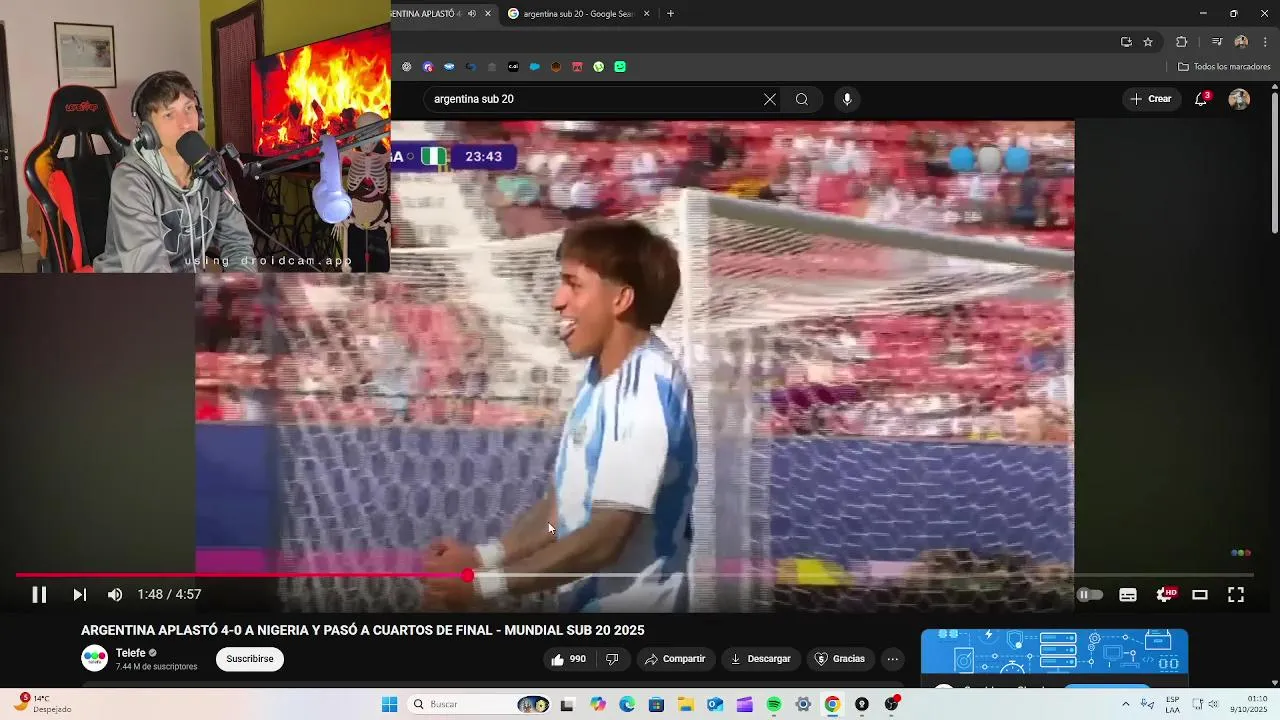Enter fullscreen mode
Screen dimensions: 1280x720
coord(1236,594)
